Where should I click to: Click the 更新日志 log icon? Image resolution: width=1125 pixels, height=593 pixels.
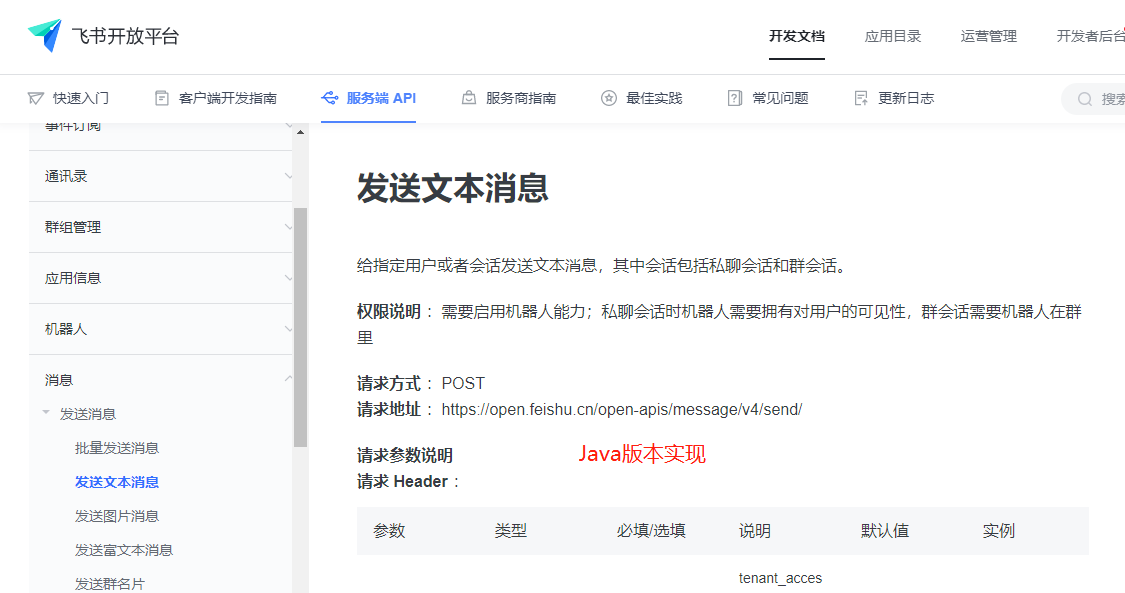pyautogui.click(x=860, y=97)
